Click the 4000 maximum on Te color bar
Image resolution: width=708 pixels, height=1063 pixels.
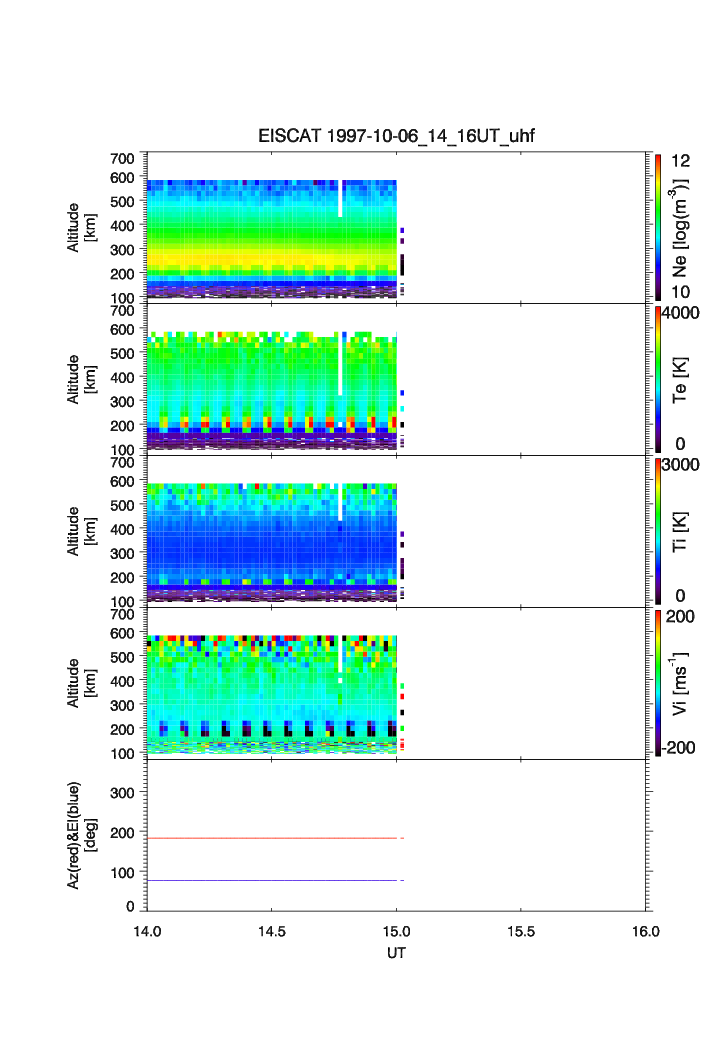click(x=681, y=313)
